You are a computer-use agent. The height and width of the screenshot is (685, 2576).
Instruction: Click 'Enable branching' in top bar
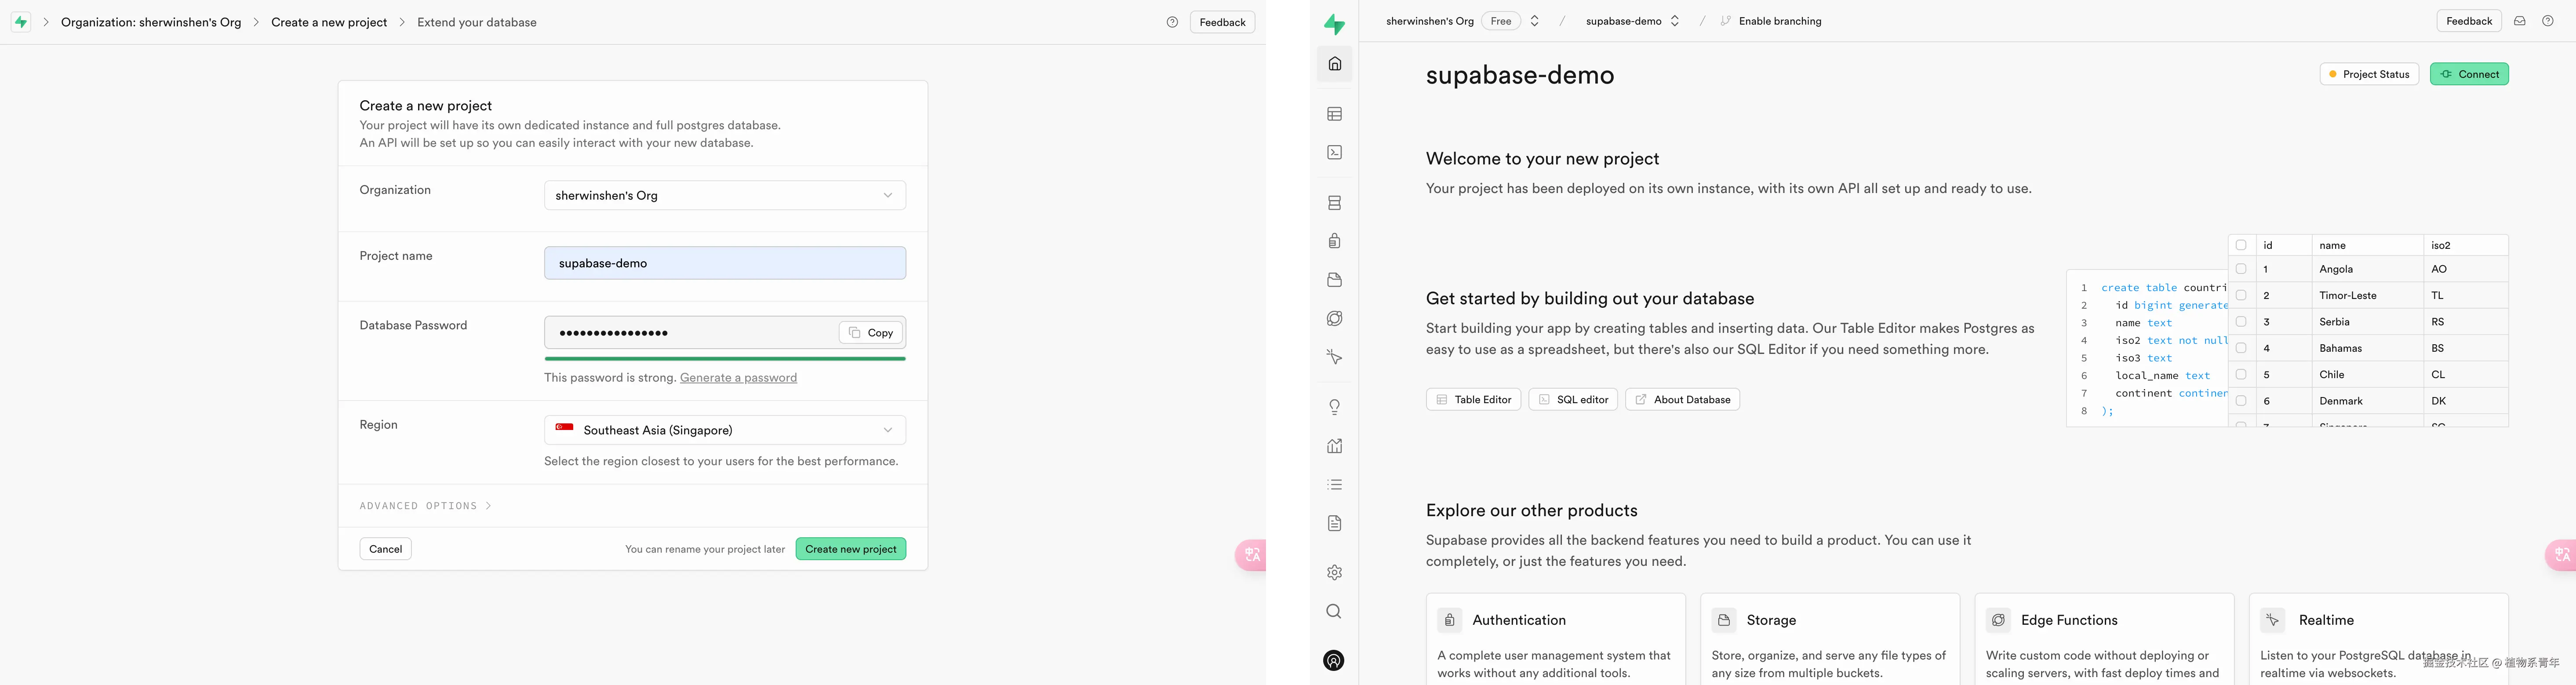click(x=1779, y=21)
